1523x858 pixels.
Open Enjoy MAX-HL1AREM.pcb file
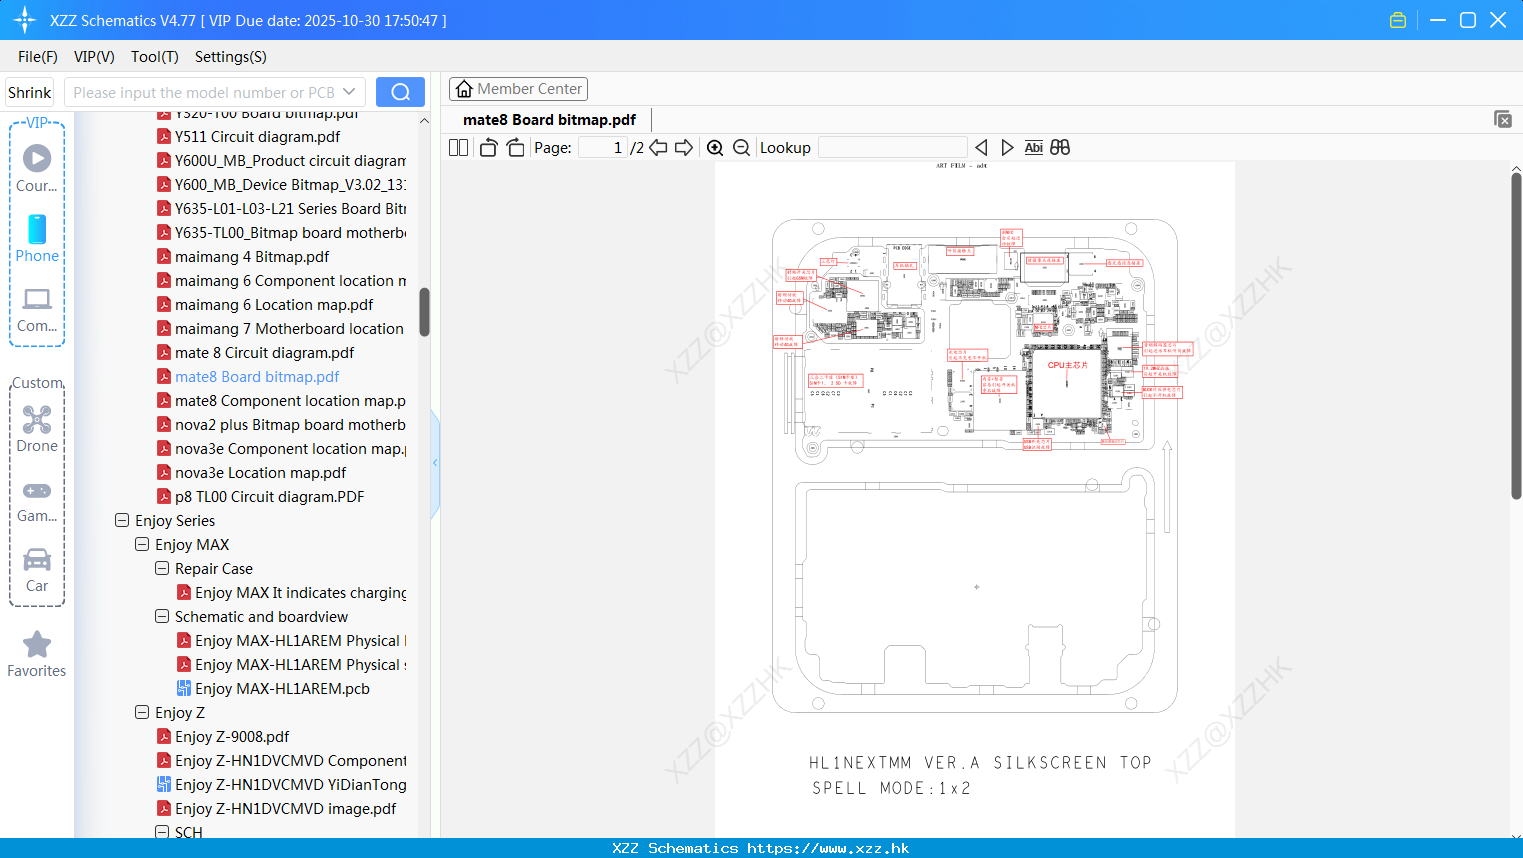[x=282, y=688]
